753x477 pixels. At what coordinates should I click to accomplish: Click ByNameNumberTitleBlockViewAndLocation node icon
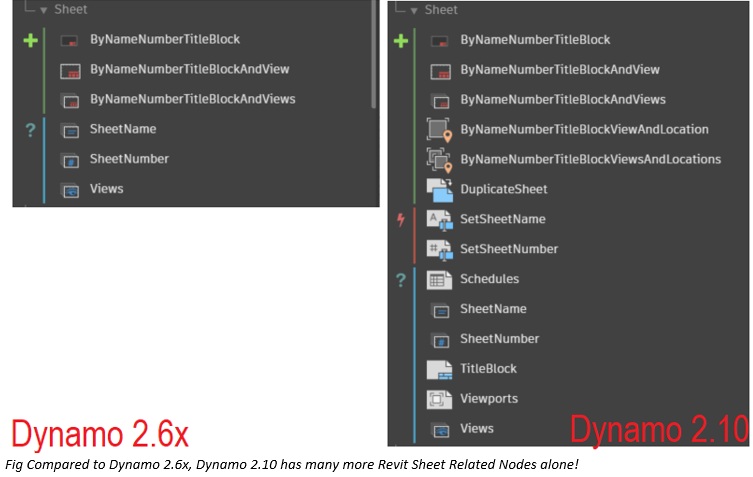point(439,130)
